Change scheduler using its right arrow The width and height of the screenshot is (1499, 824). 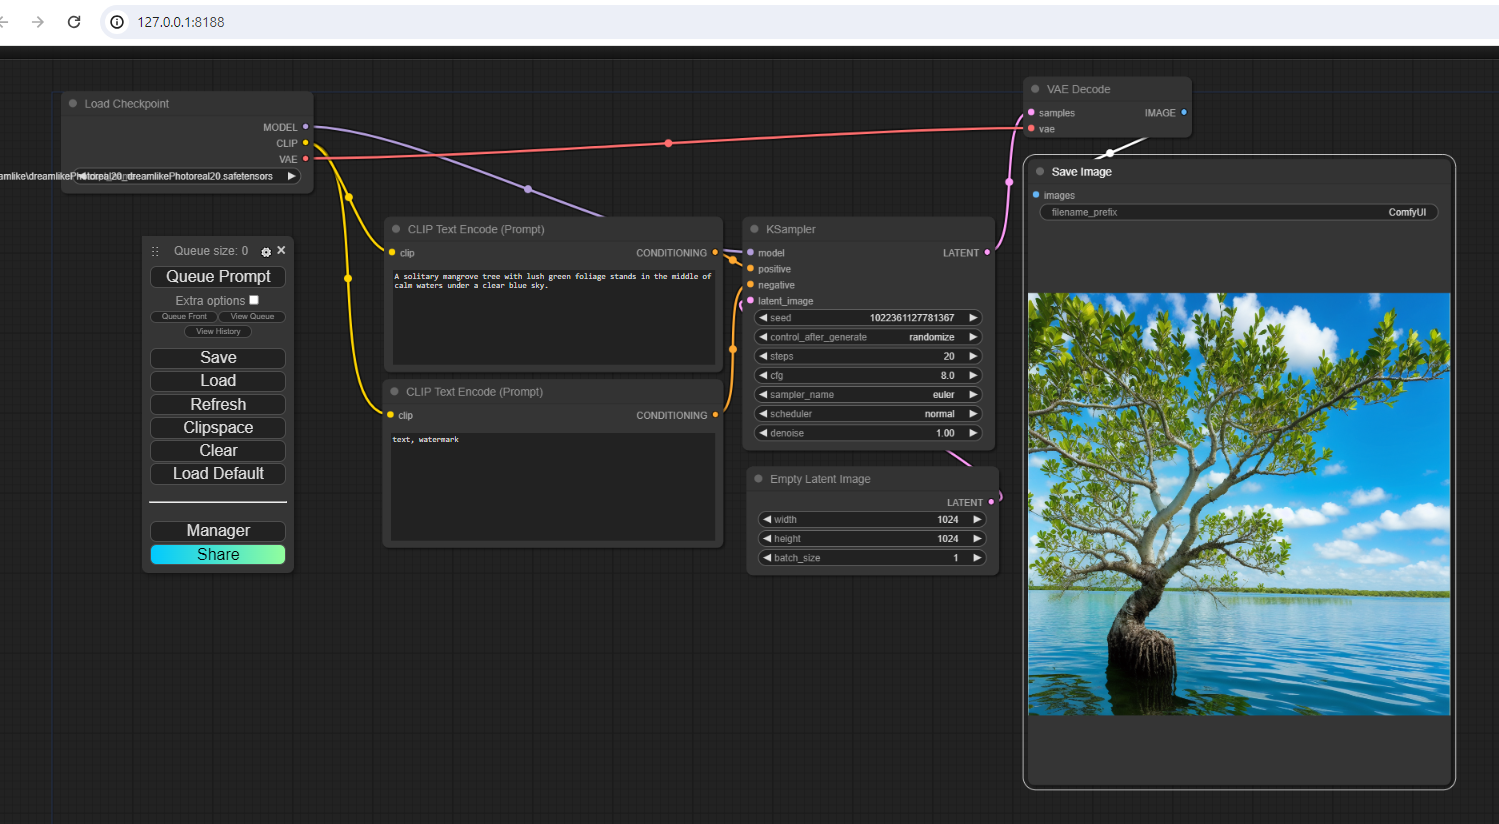tap(973, 414)
